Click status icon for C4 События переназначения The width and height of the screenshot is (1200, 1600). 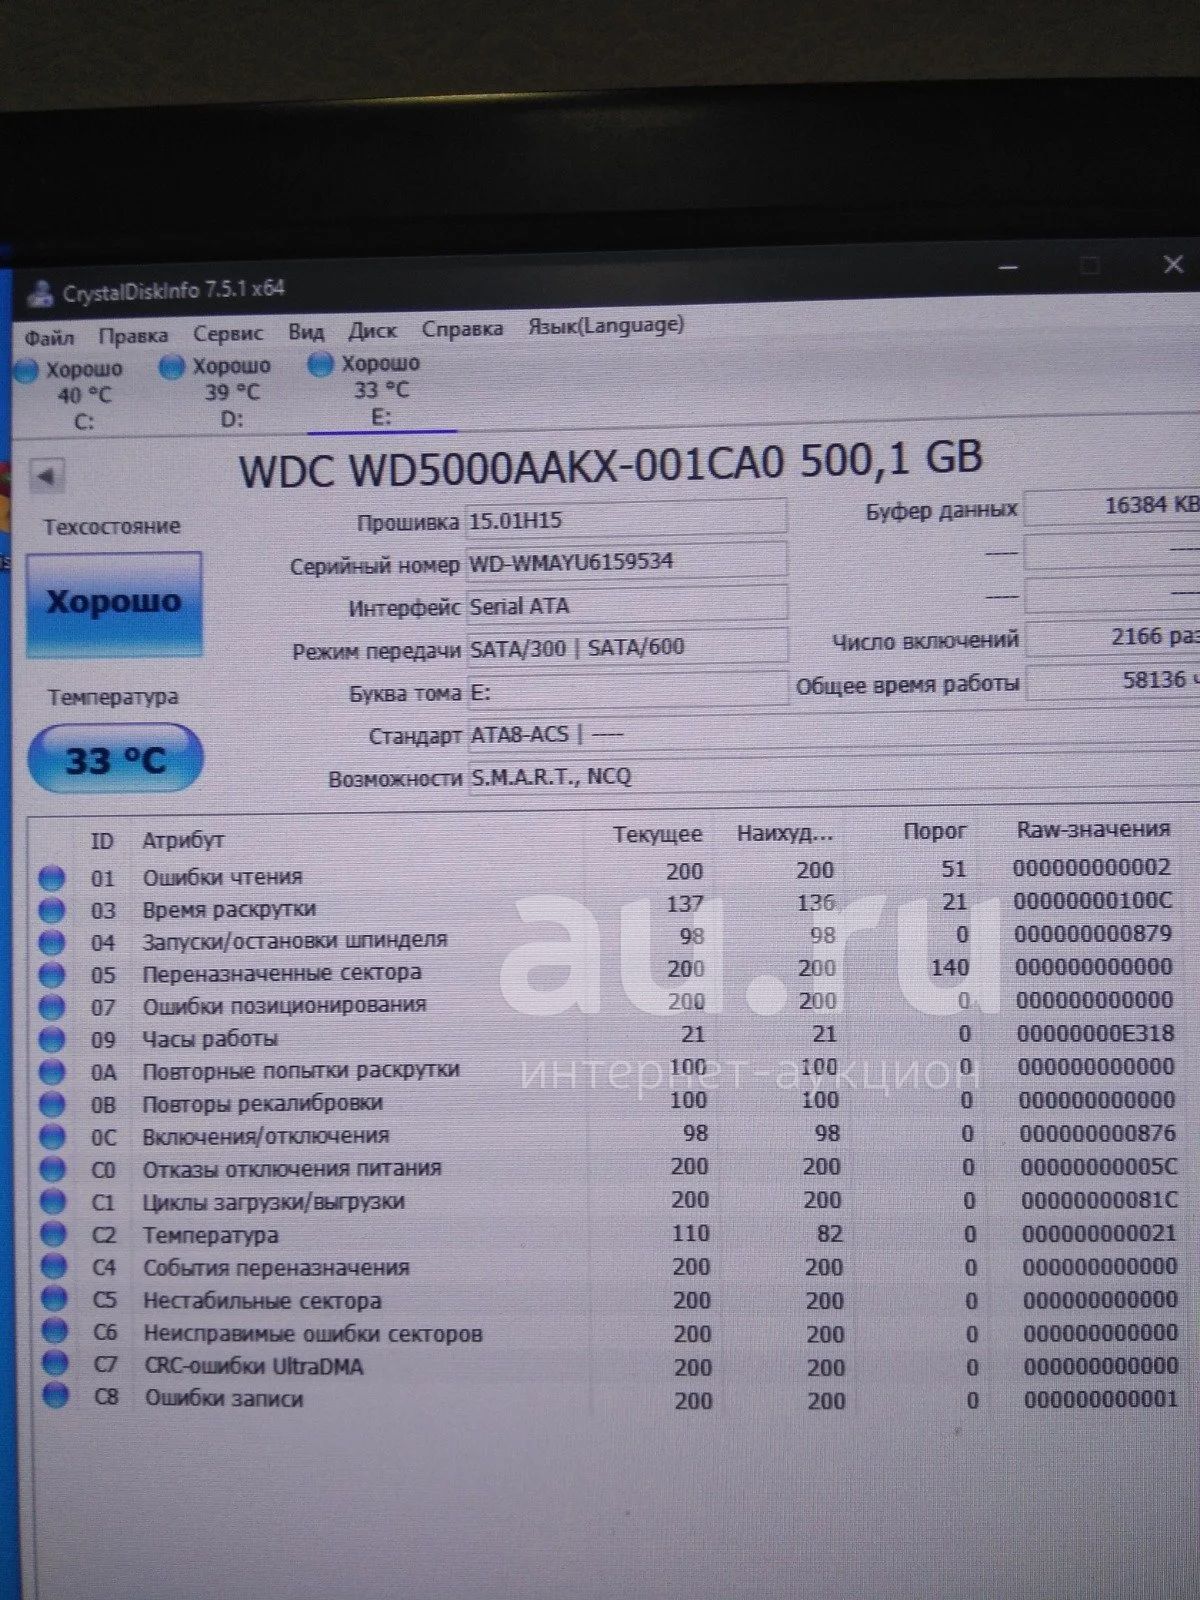coord(53,1267)
